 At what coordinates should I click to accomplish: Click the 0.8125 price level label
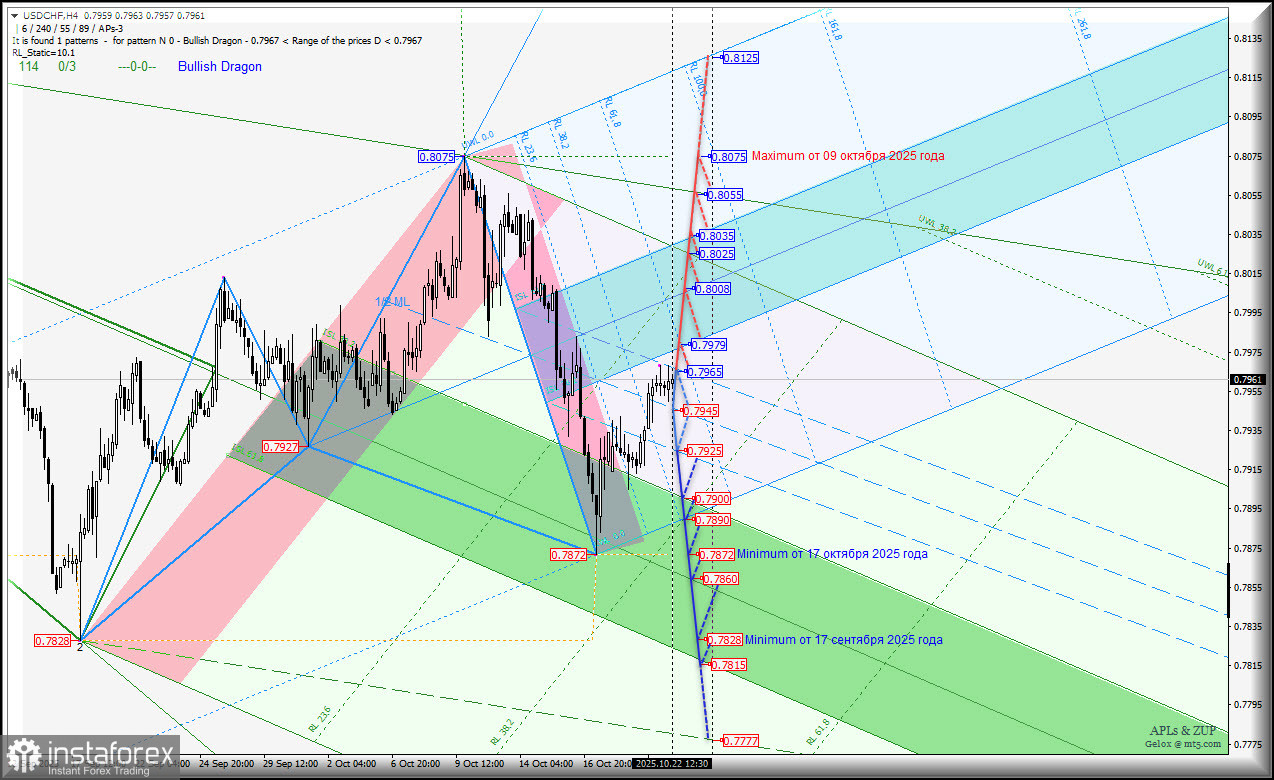(x=740, y=58)
